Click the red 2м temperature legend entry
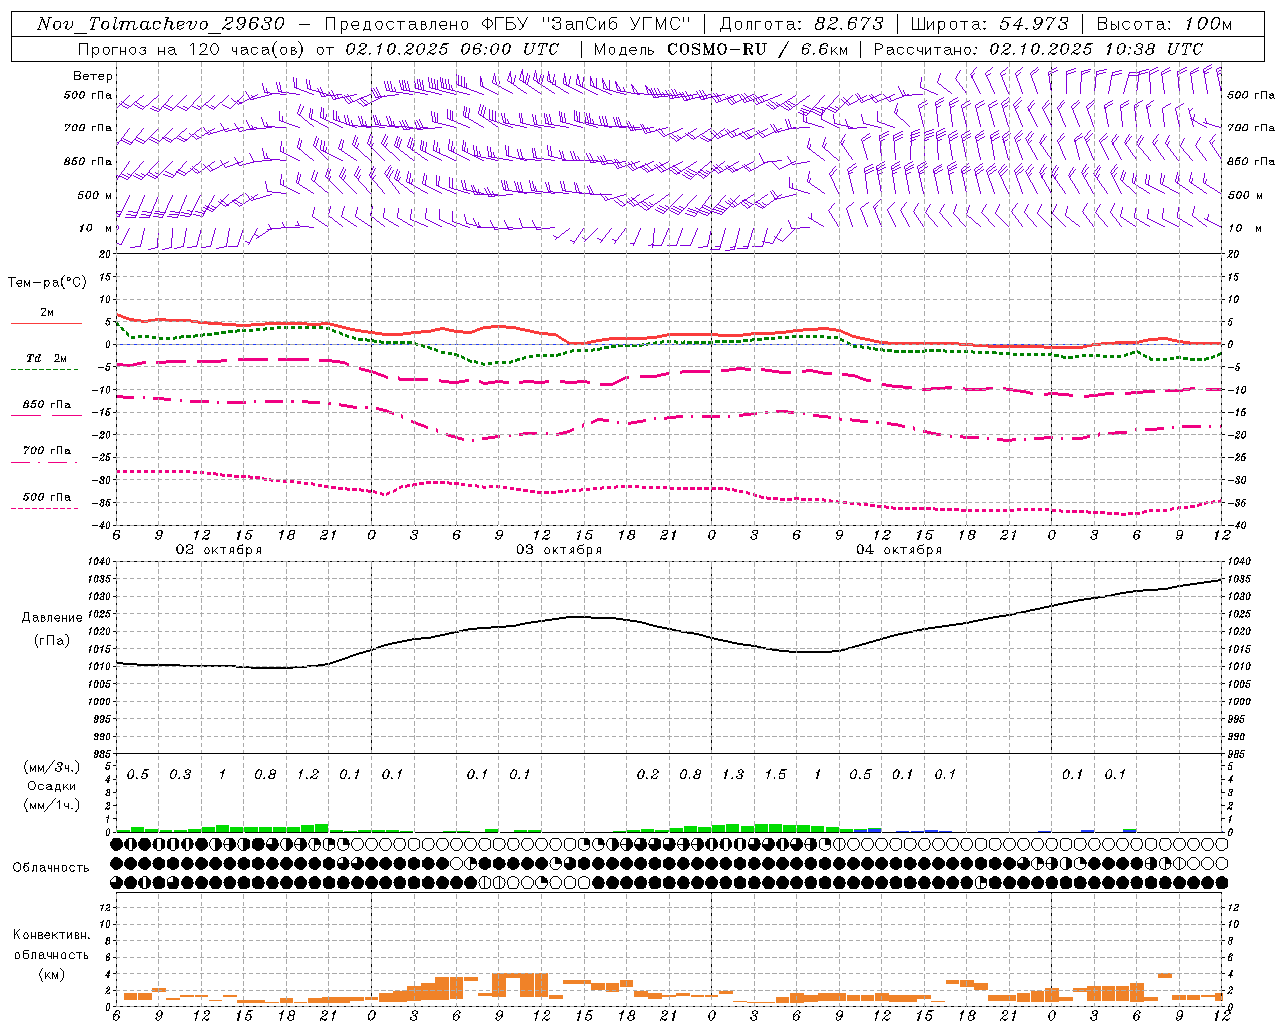This screenshot has width=1280, height=1024. 47,313
